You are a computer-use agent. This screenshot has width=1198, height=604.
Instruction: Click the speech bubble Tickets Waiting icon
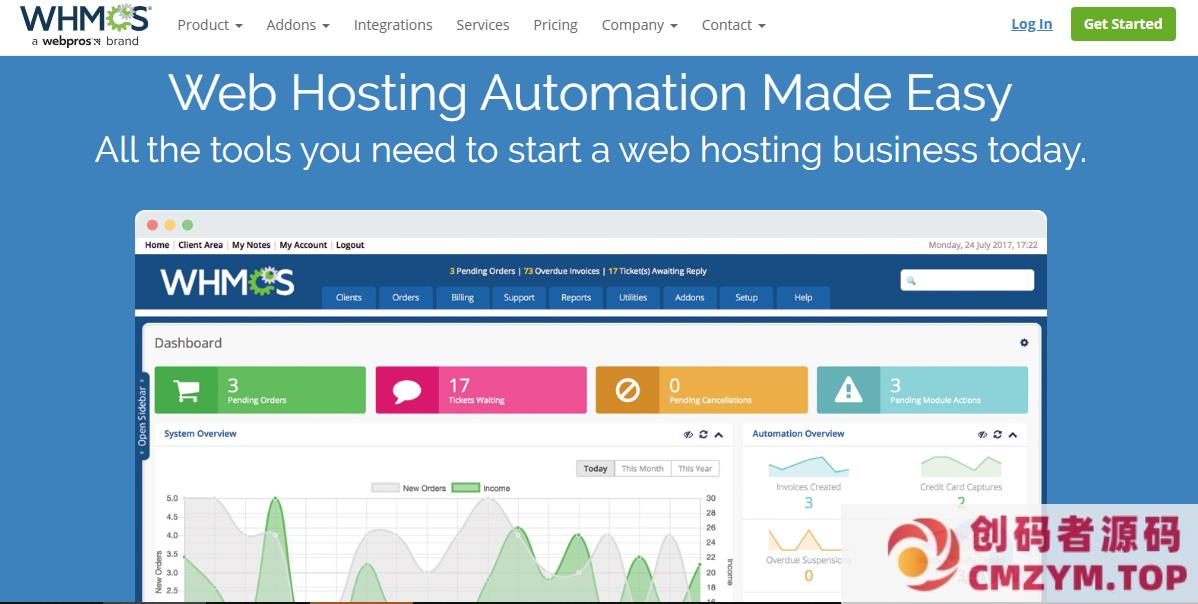pos(407,390)
